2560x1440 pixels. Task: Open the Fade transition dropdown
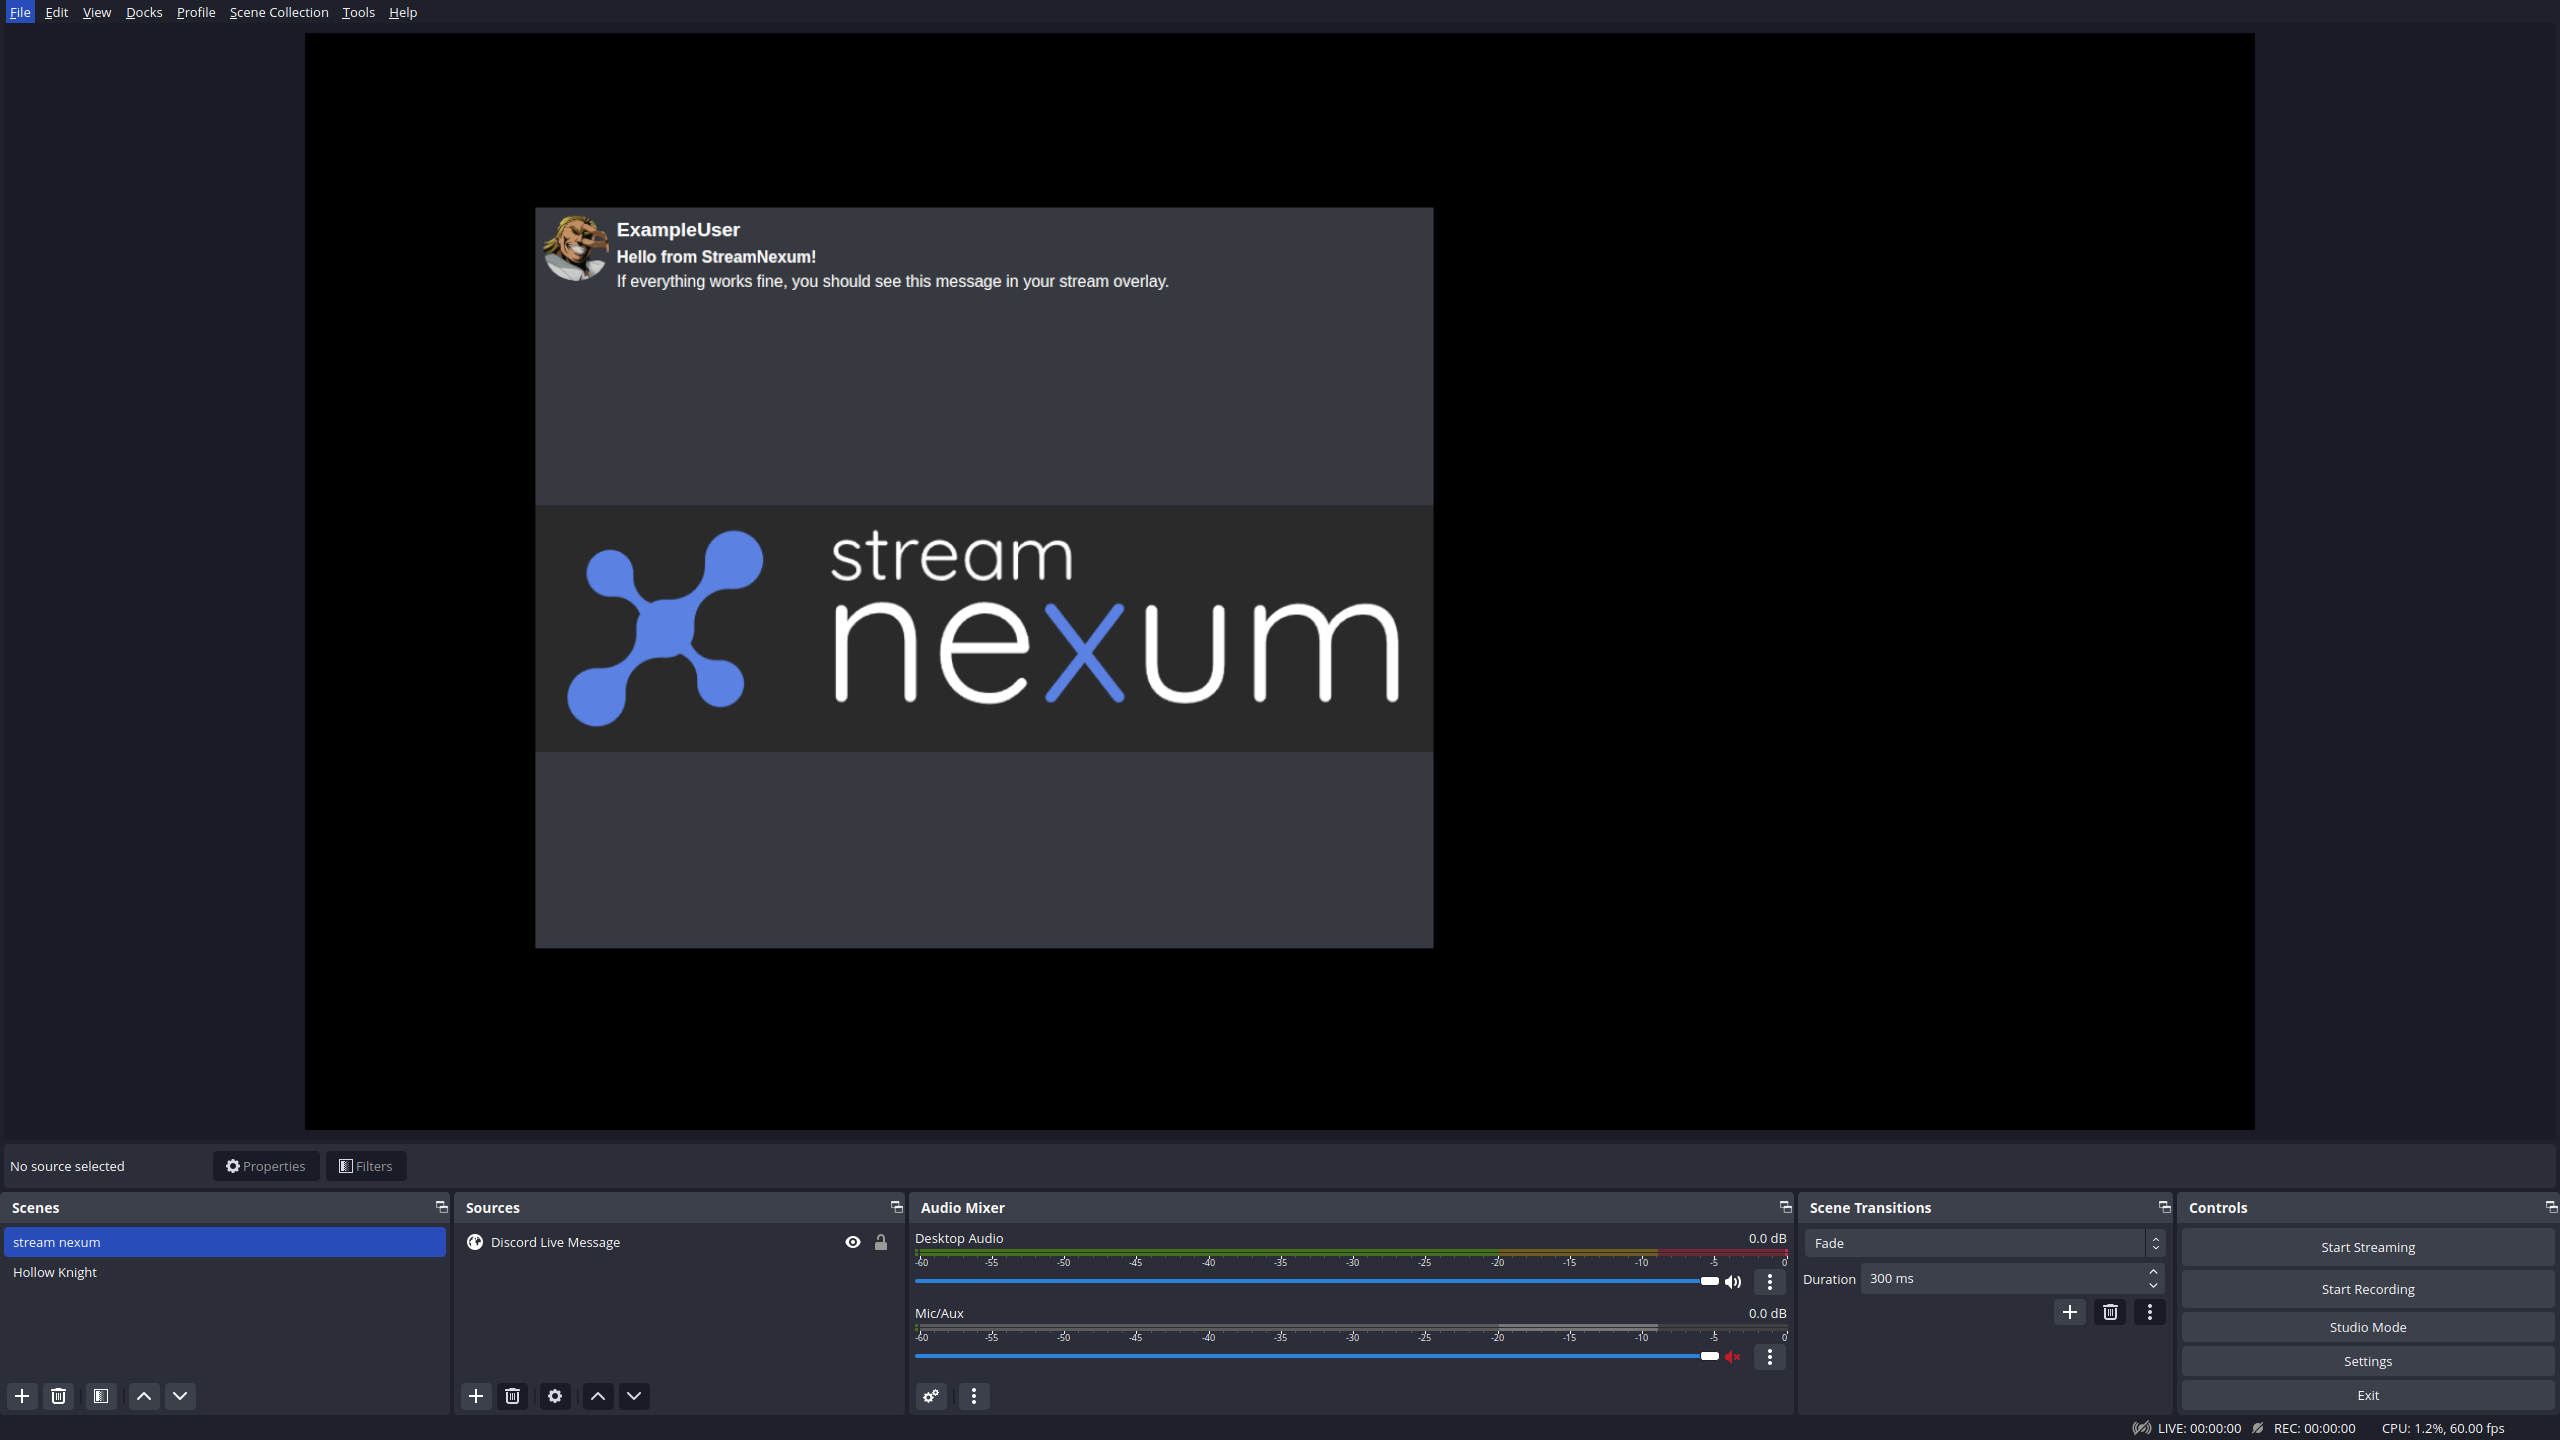[x=1984, y=1243]
